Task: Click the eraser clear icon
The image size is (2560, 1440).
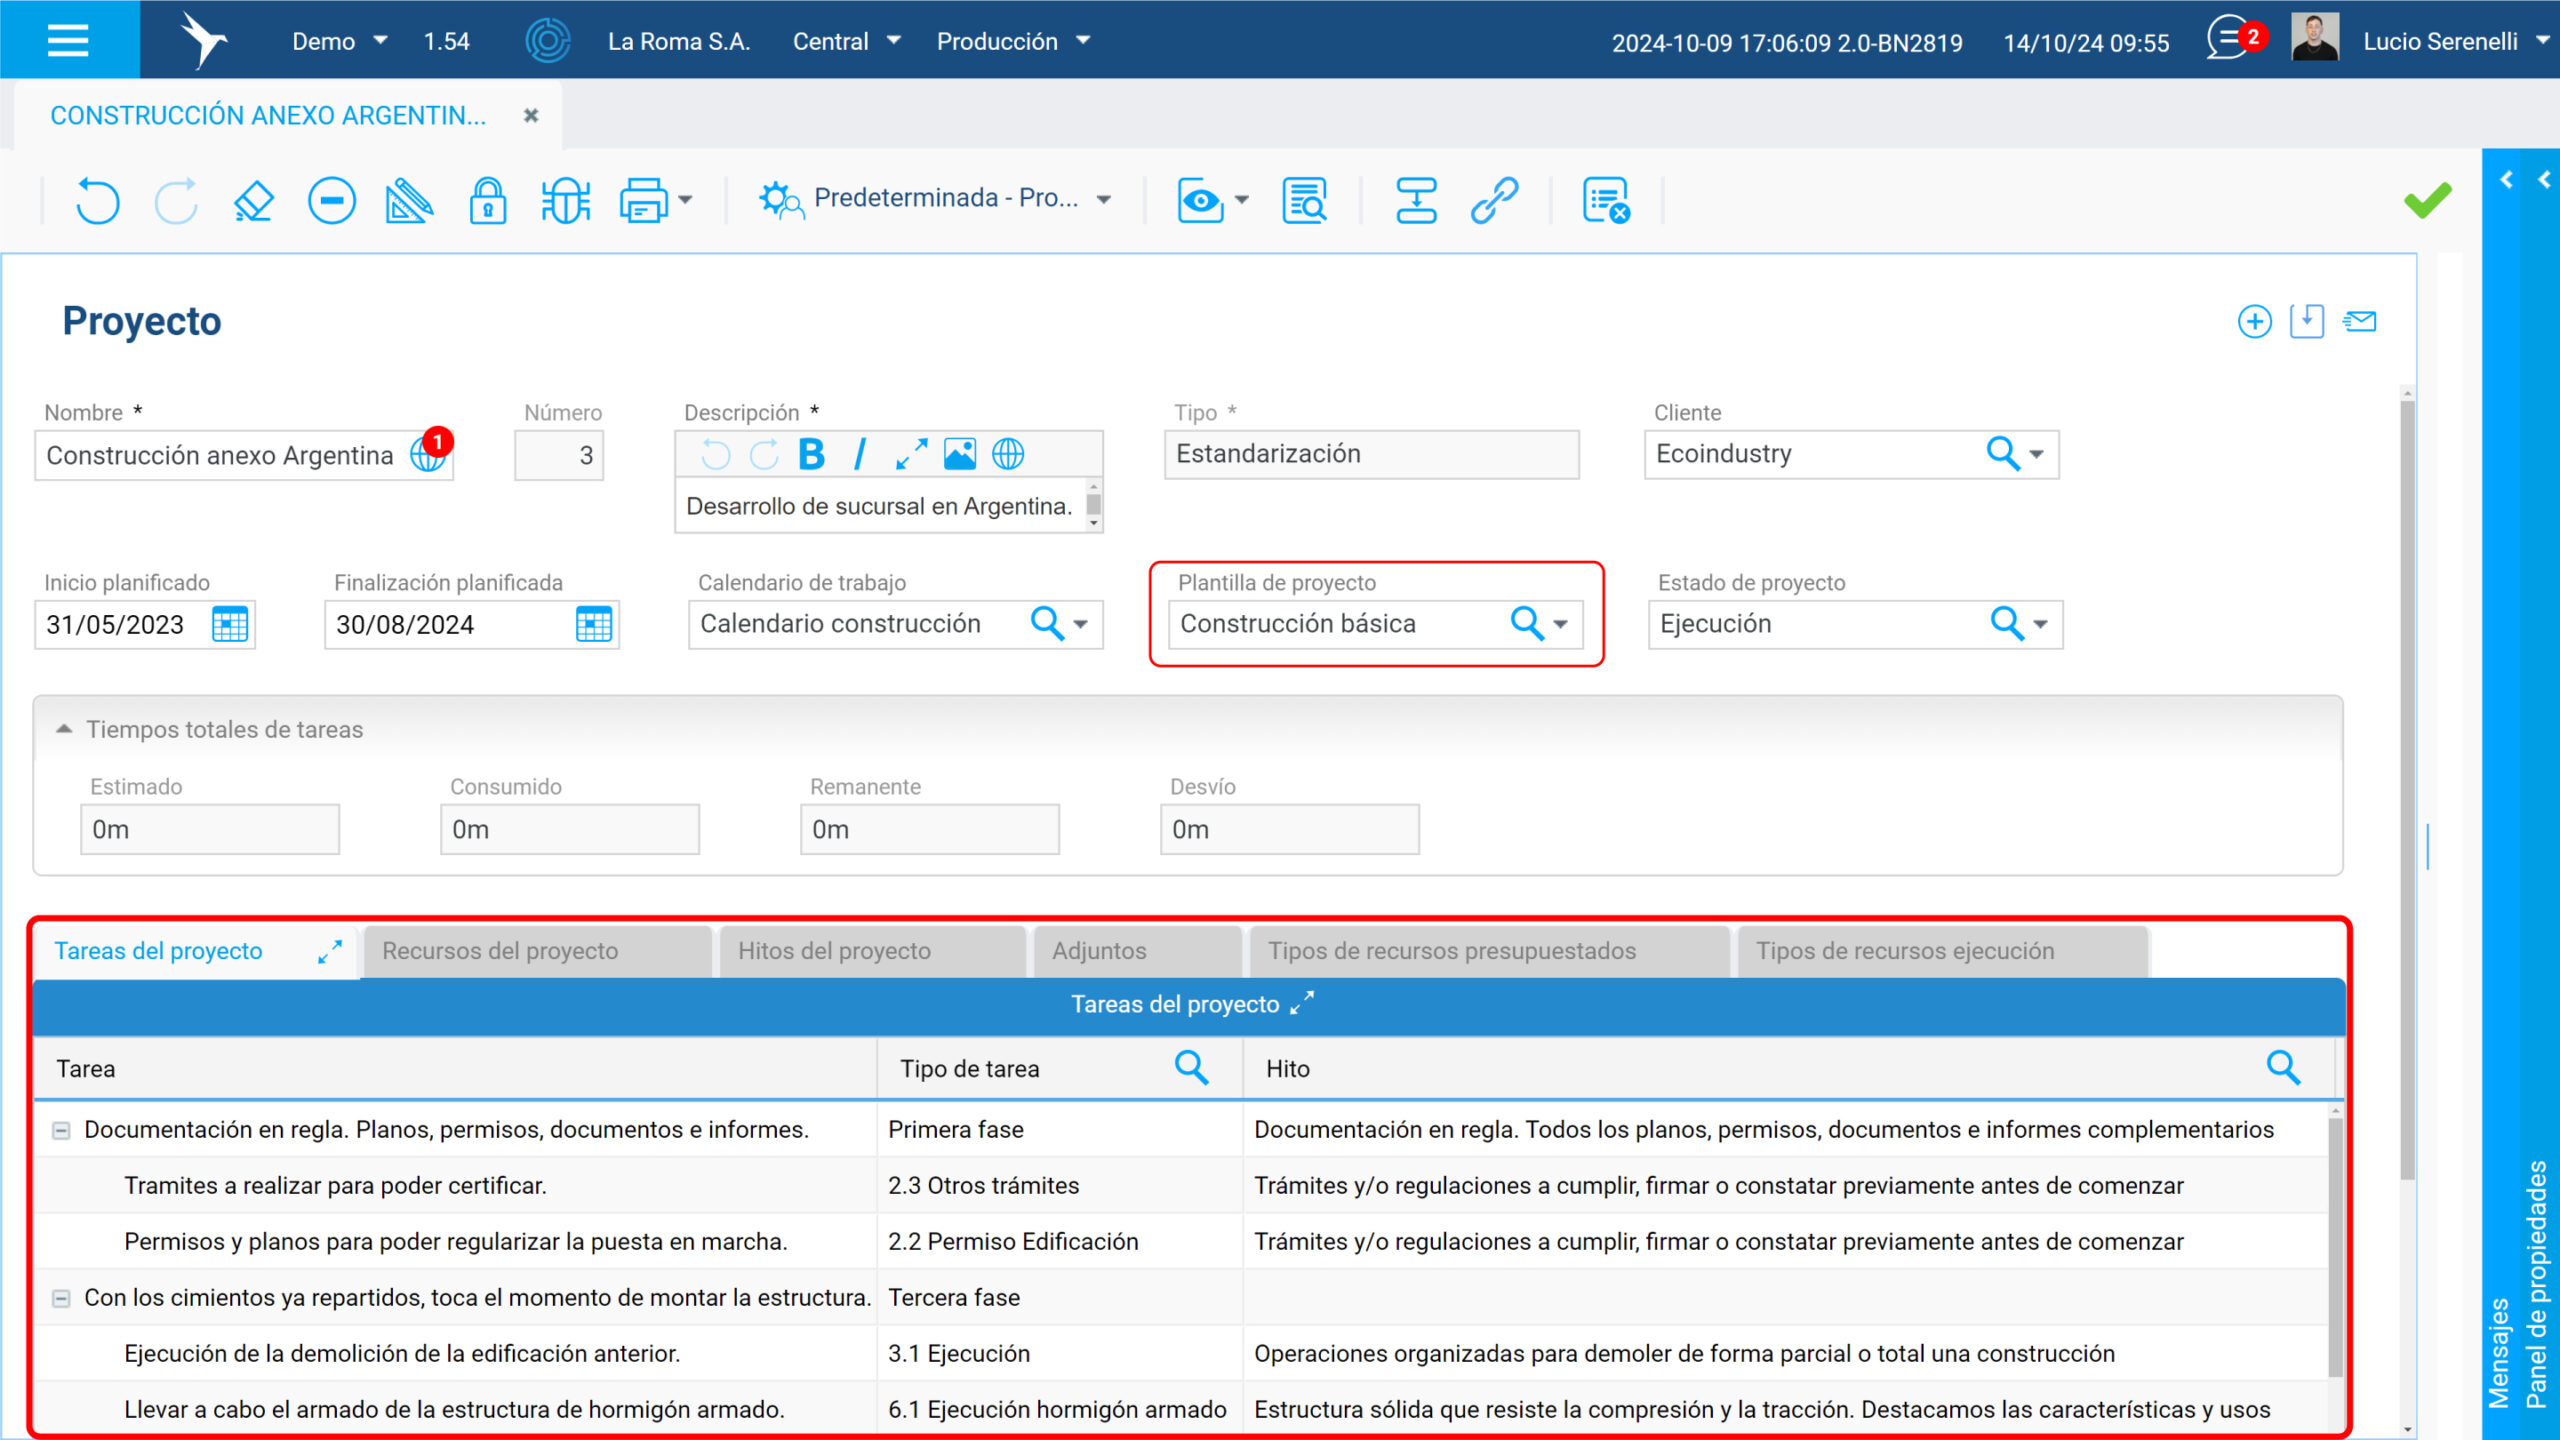Action: click(x=254, y=200)
